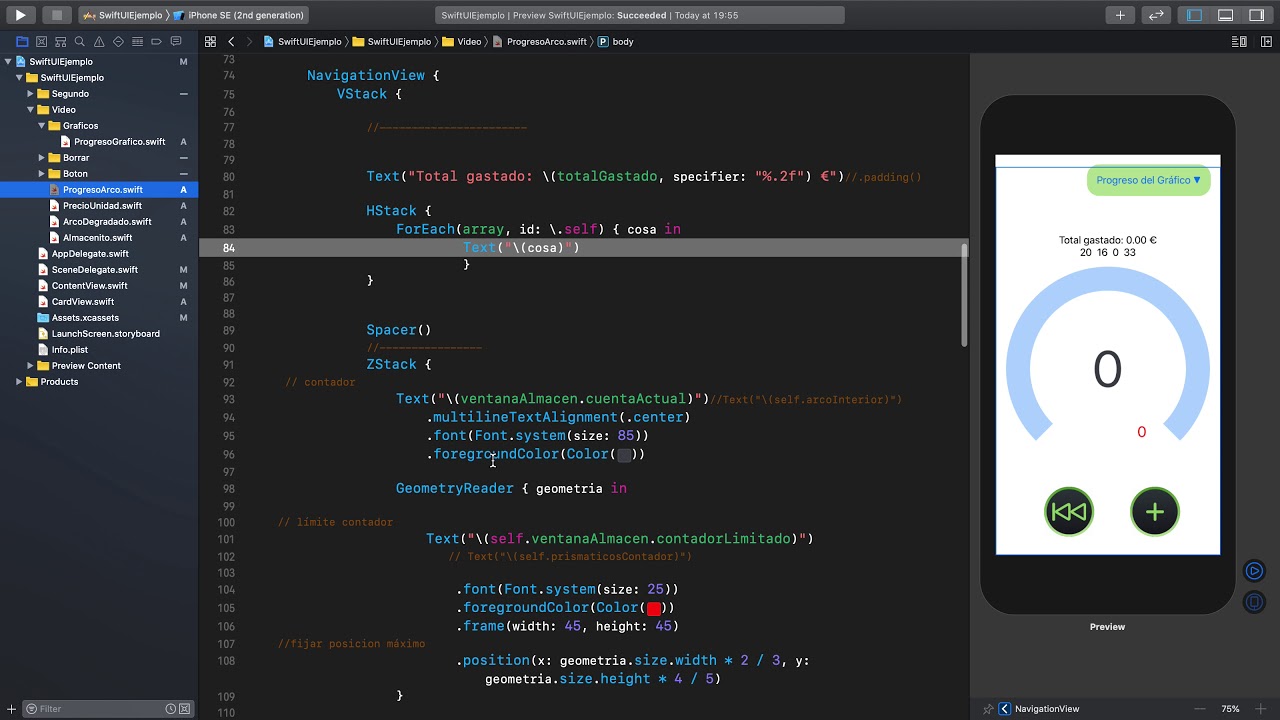
Task: Start Live Preview play button
Action: click(x=1254, y=571)
